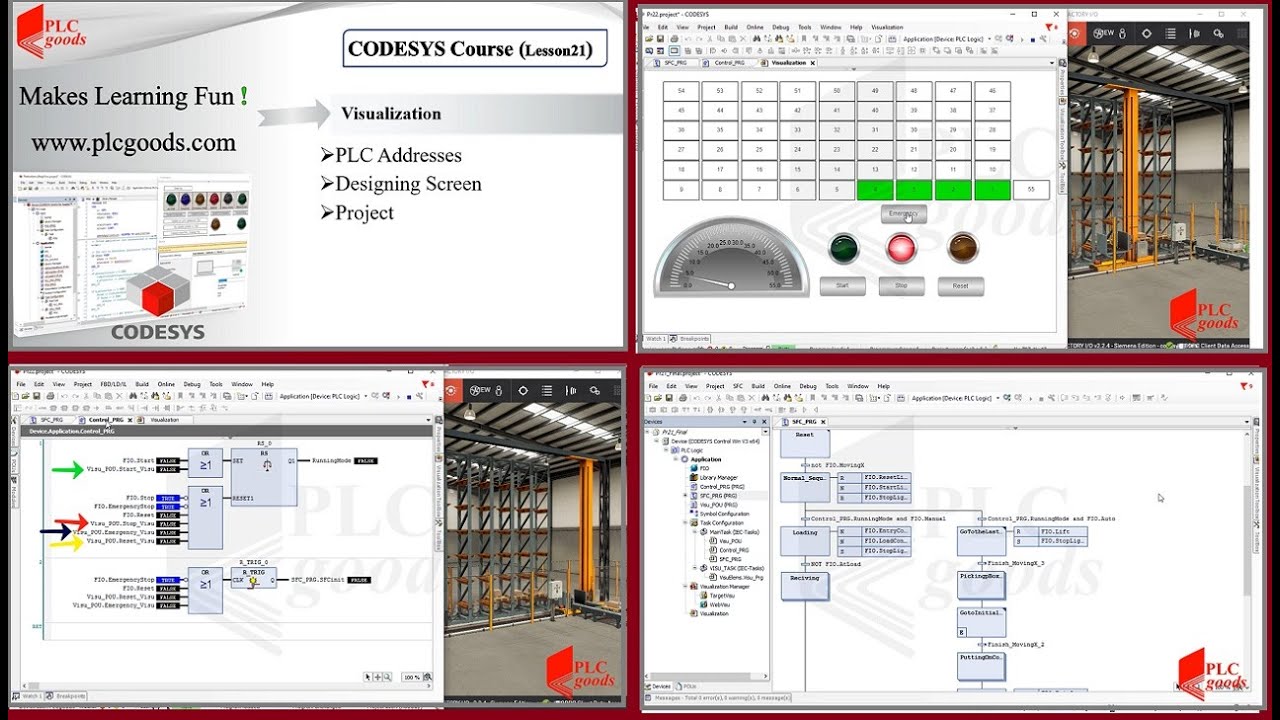The image size is (1280, 720).
Task: Open the FBD/LD/IL menu in the menu bar
Action: [x=113, y=384]
